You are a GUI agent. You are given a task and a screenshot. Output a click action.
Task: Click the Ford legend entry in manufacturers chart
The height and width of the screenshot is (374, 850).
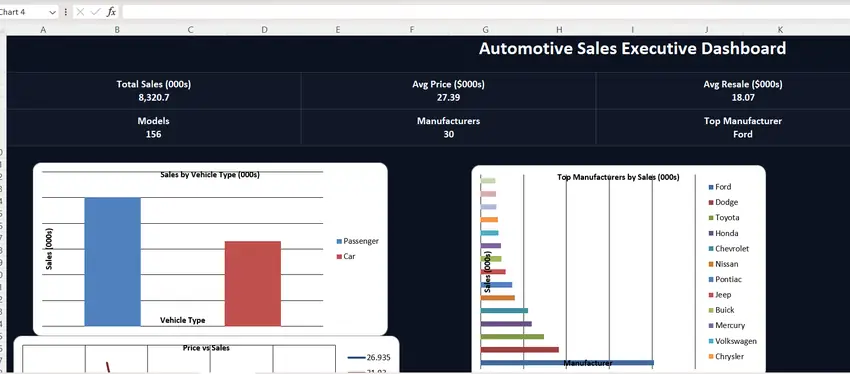[x=720, y=187]
